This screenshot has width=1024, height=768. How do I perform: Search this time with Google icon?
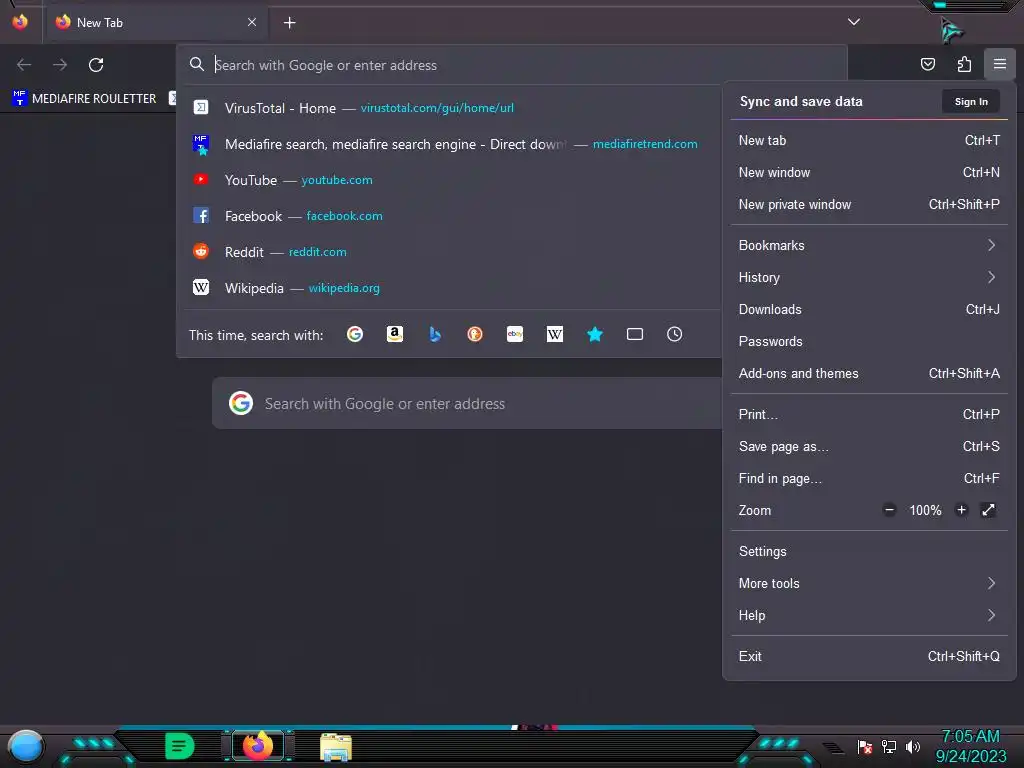click(355, 334)
